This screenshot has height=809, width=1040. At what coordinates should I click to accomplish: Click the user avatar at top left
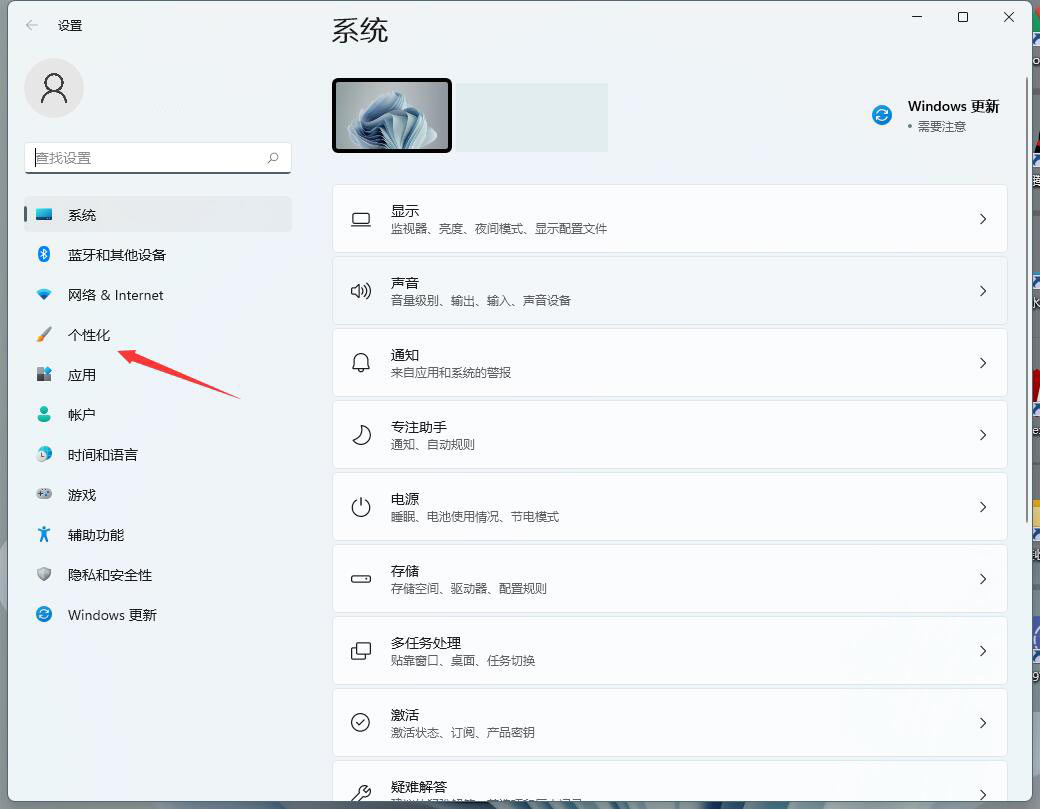54,88
